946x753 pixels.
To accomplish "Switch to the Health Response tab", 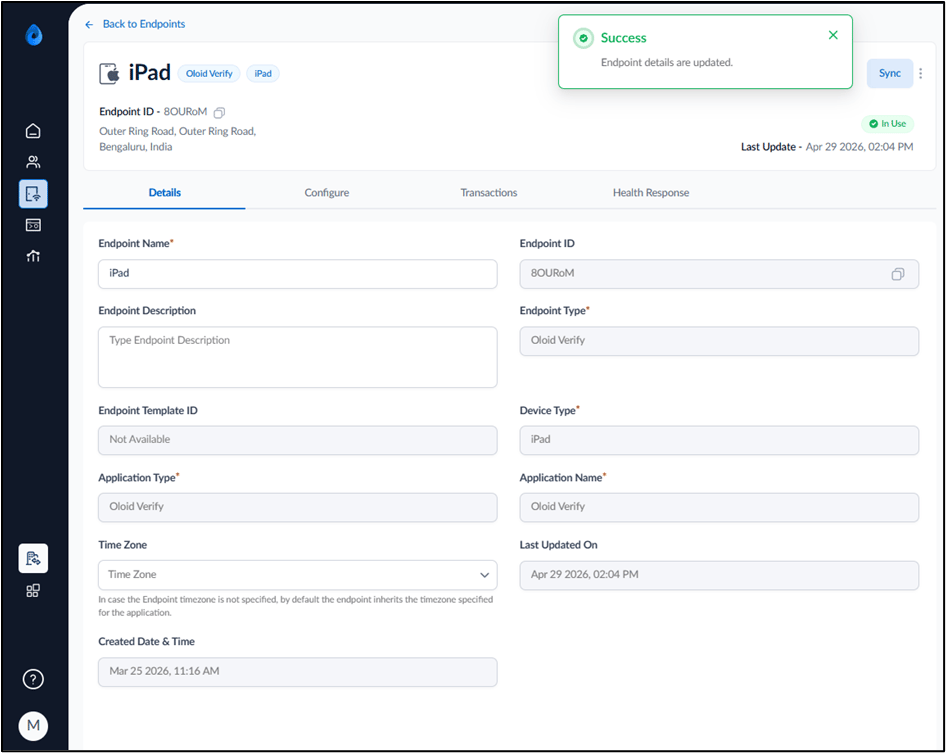I will coord(651,192).
